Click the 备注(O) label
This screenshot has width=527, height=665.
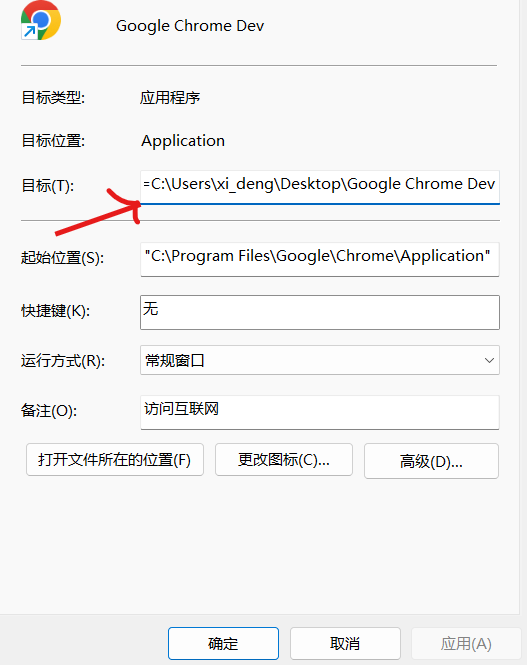[x=49, y=411]
